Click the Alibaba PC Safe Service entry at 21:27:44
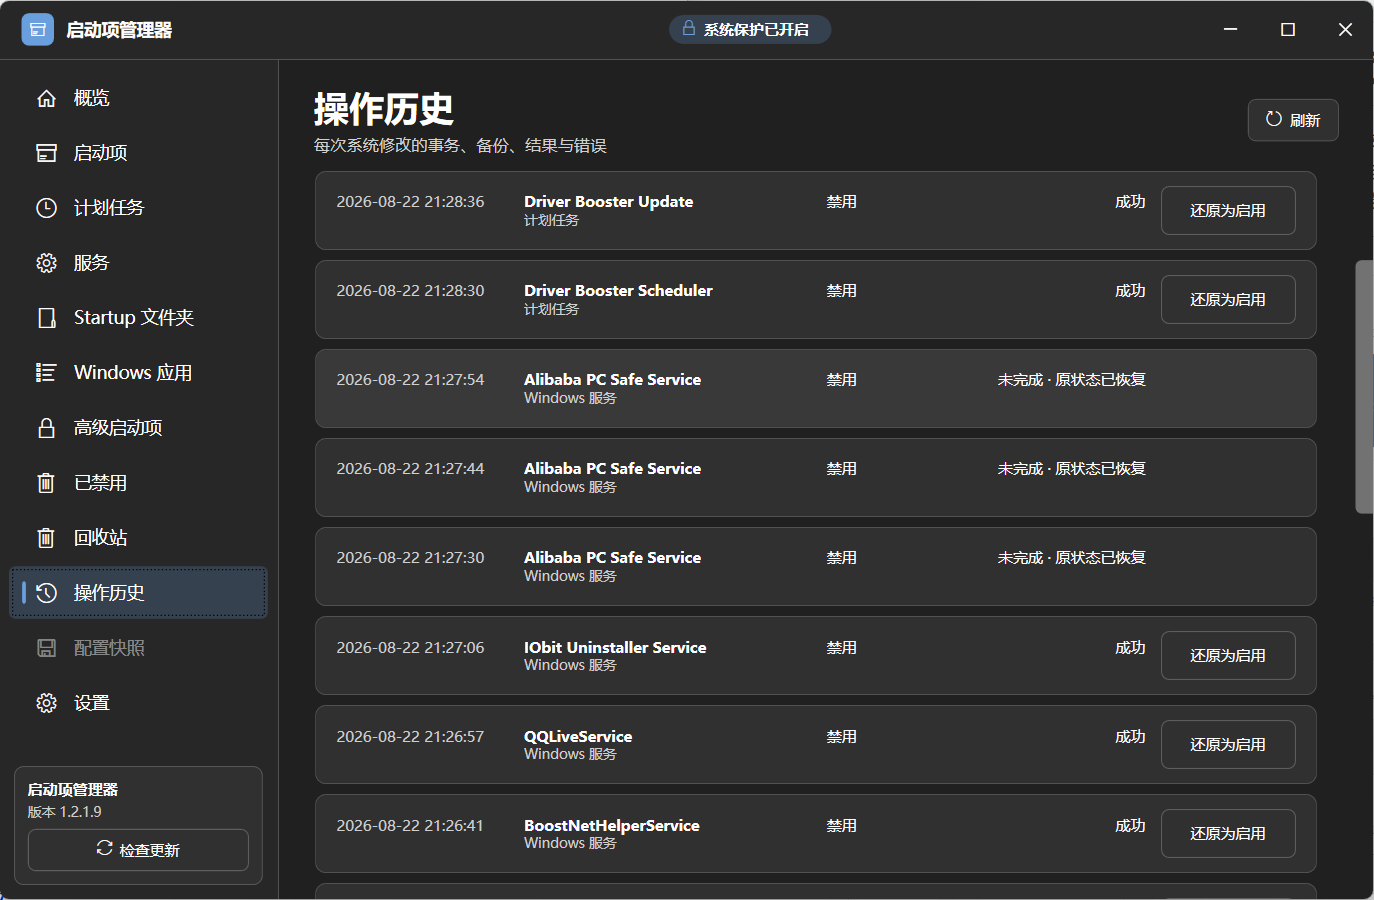This screenshot has width=1374, height=900. pyautogui.click(x=816, y=478)
